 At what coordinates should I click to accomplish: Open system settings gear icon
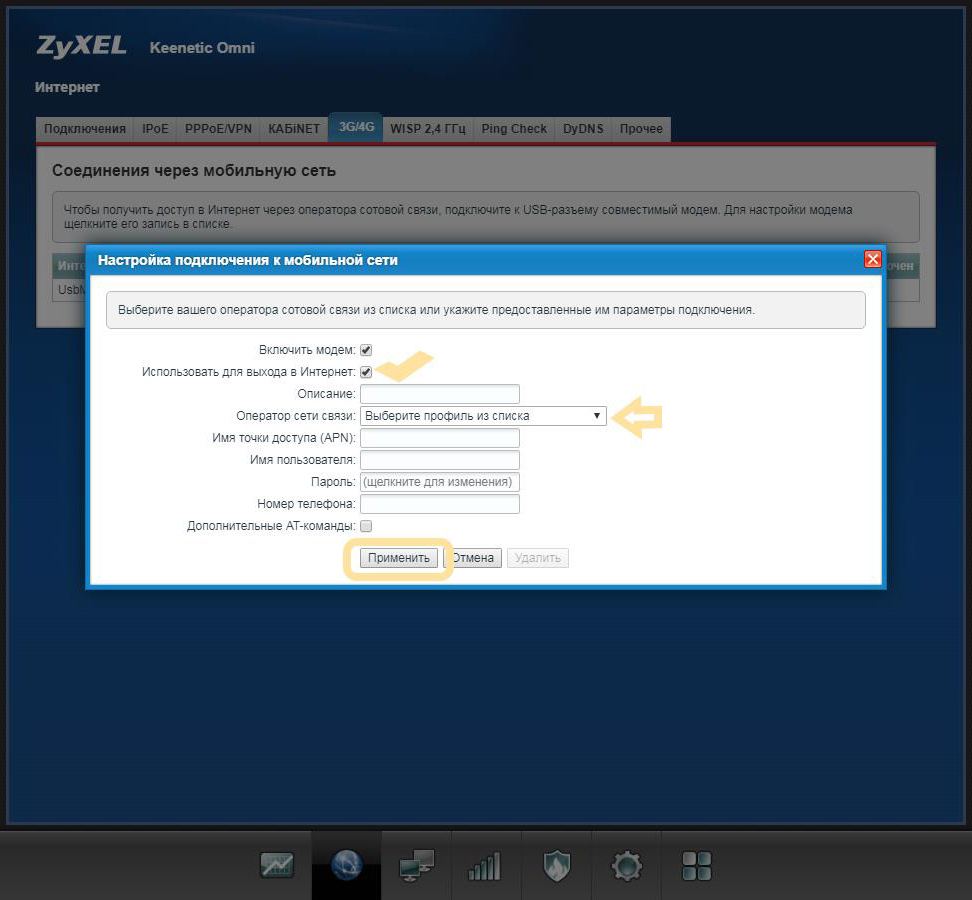[626, 865]
